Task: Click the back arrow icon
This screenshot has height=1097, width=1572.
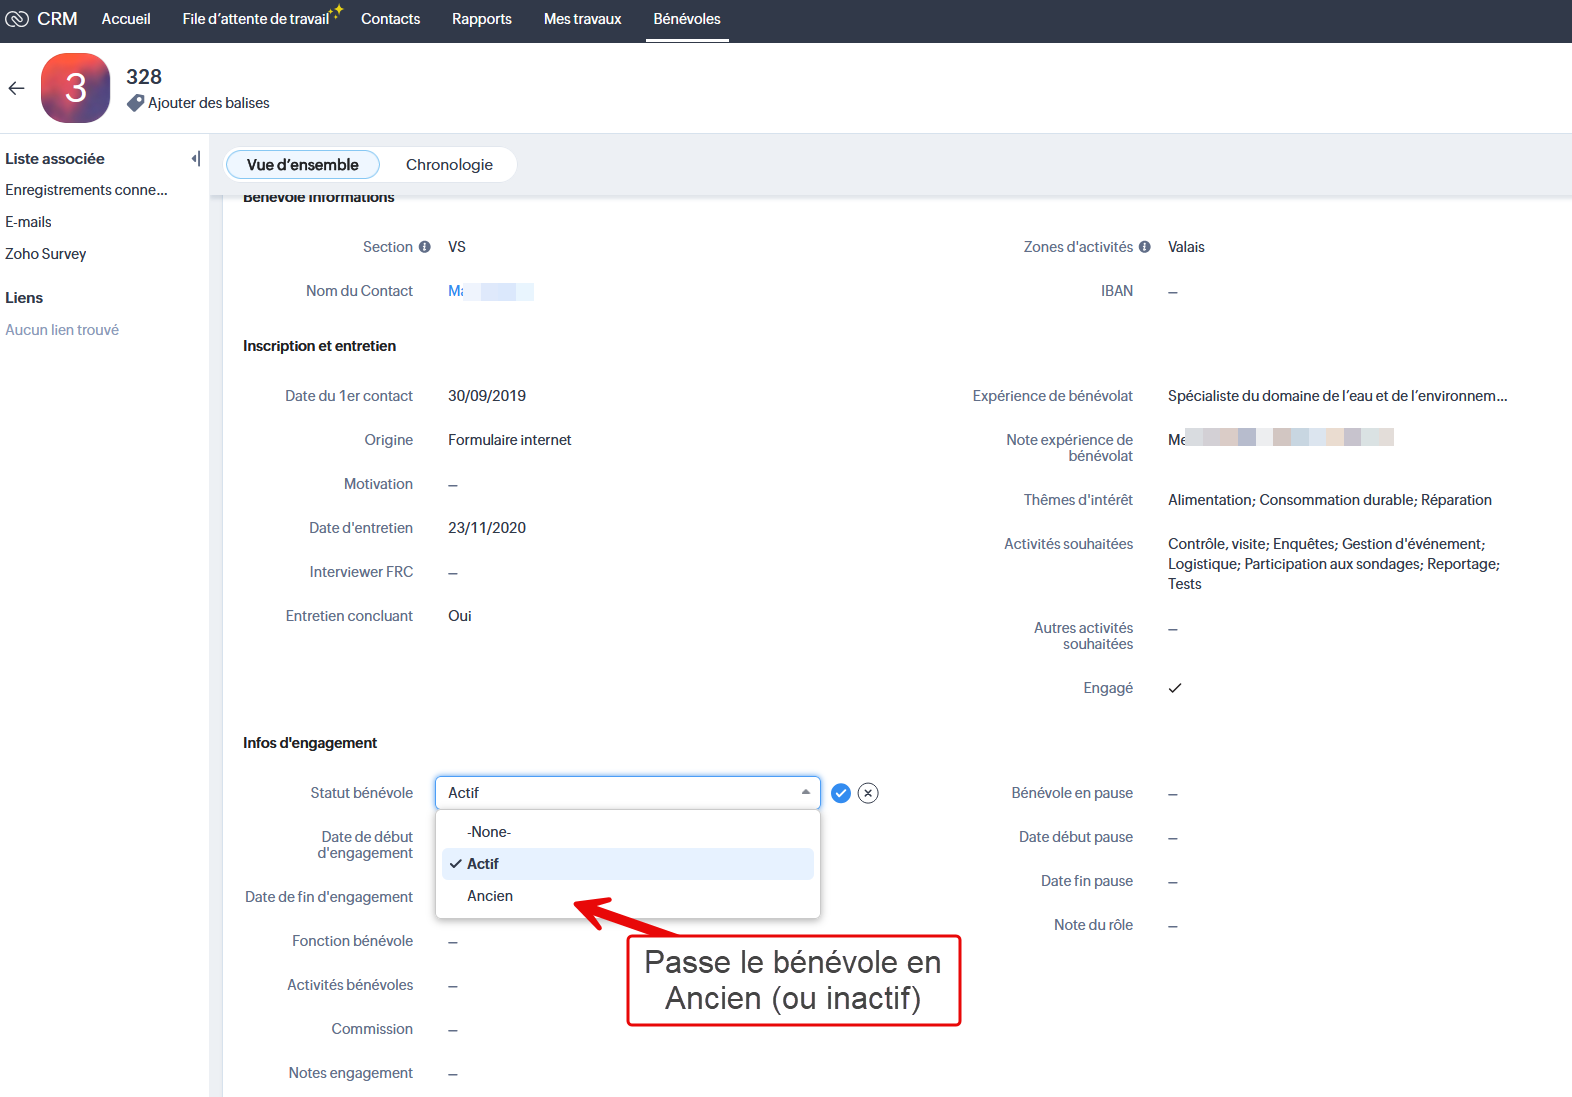Action: point(16,88)
